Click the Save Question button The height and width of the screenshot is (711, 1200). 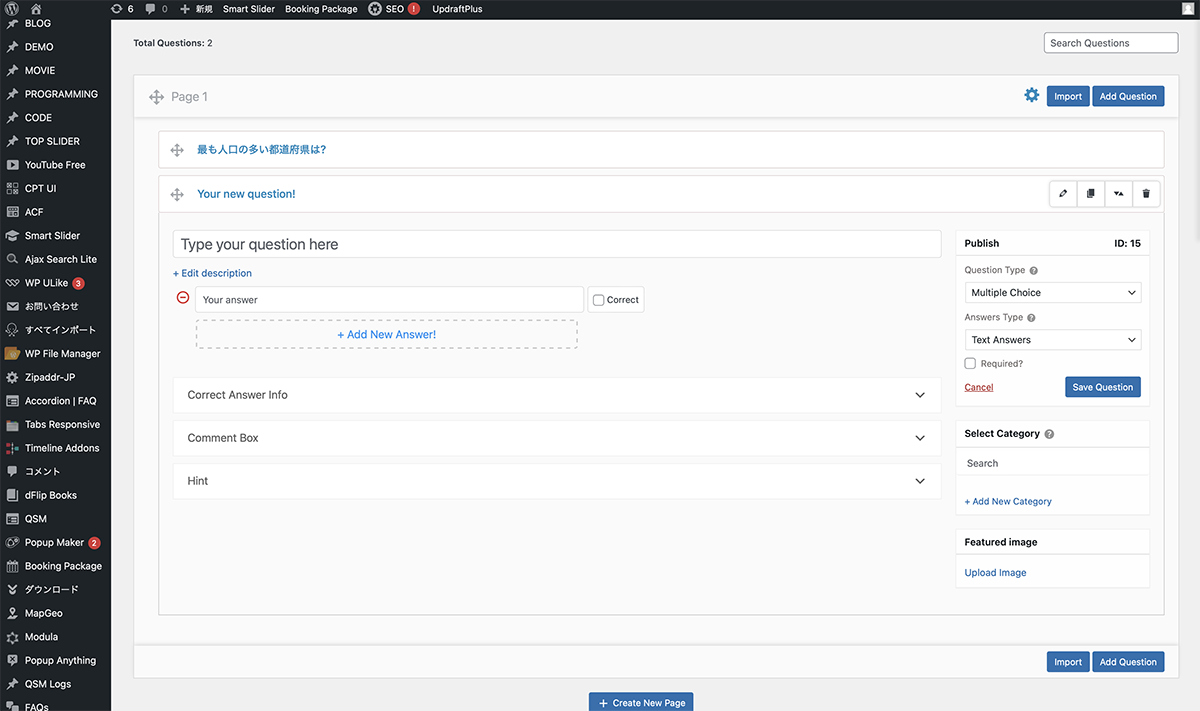[1102, 387]
